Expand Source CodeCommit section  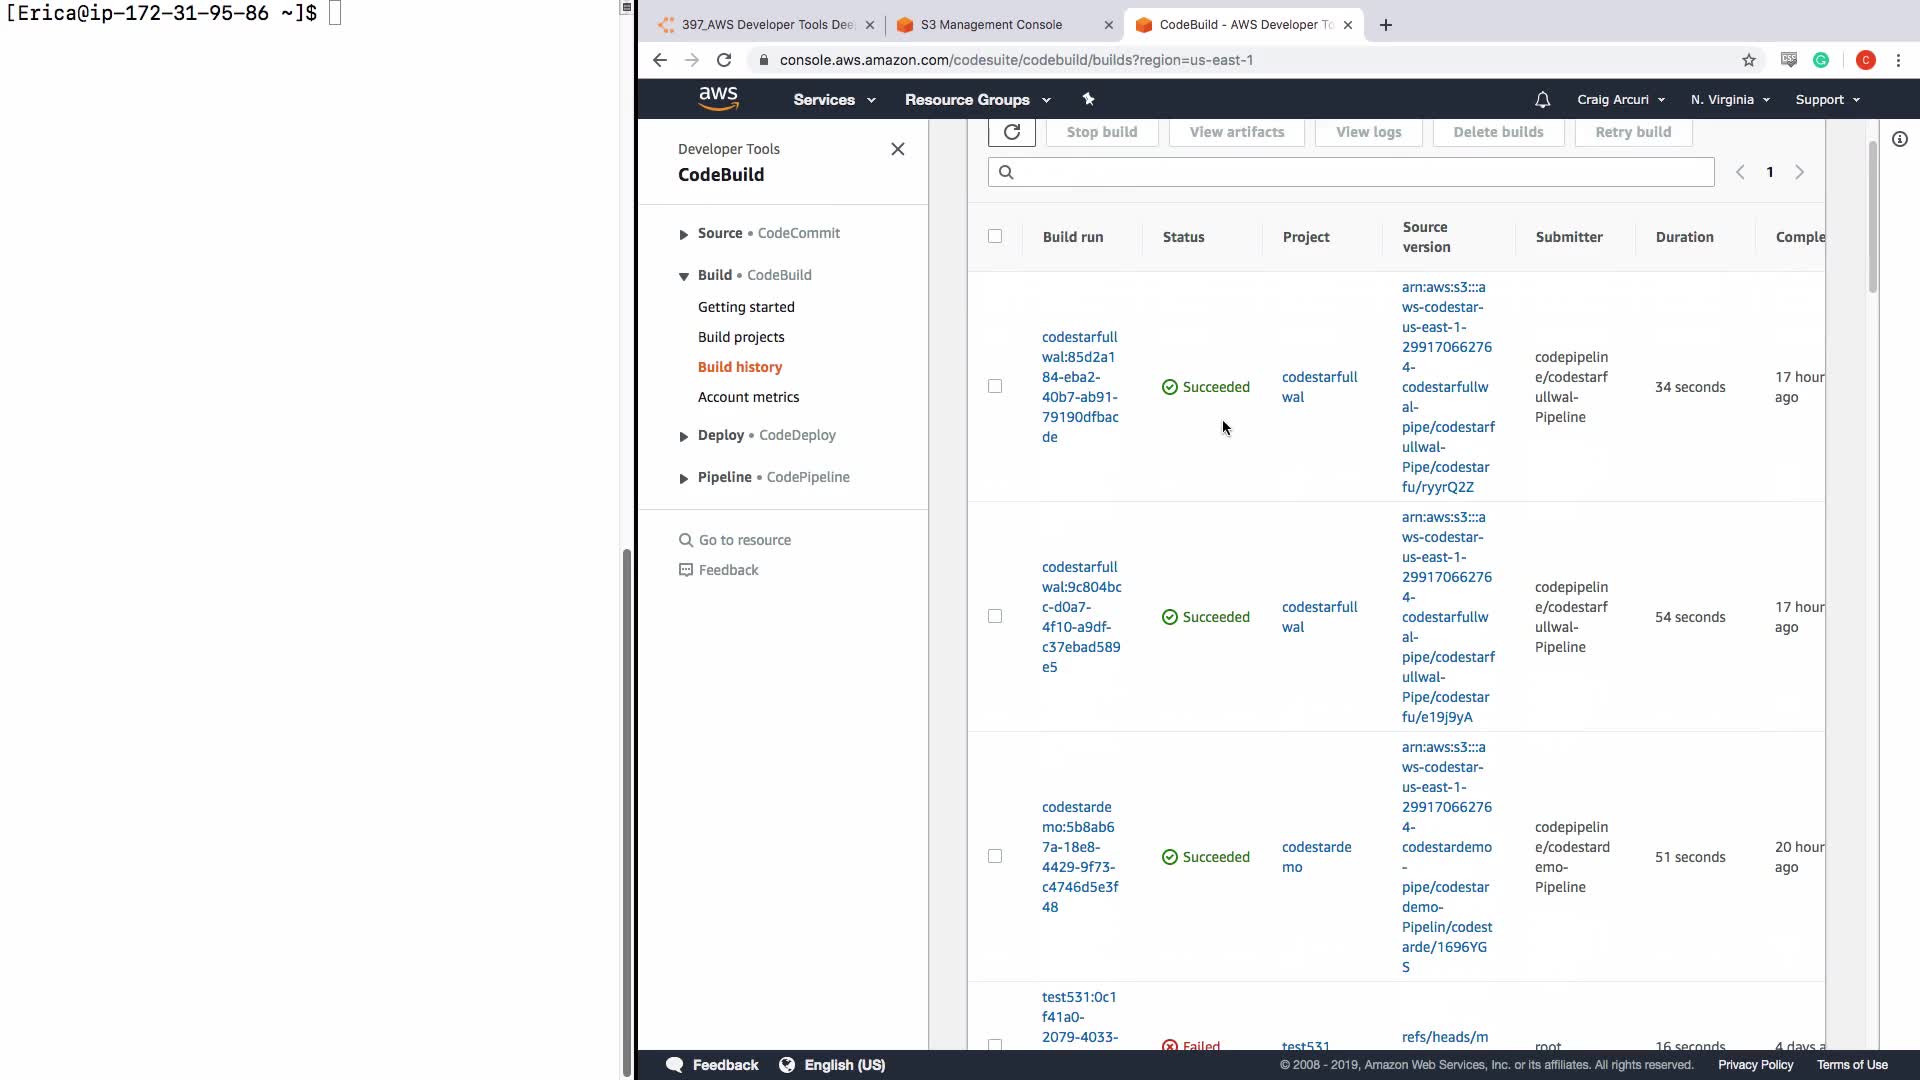(684, 234)
